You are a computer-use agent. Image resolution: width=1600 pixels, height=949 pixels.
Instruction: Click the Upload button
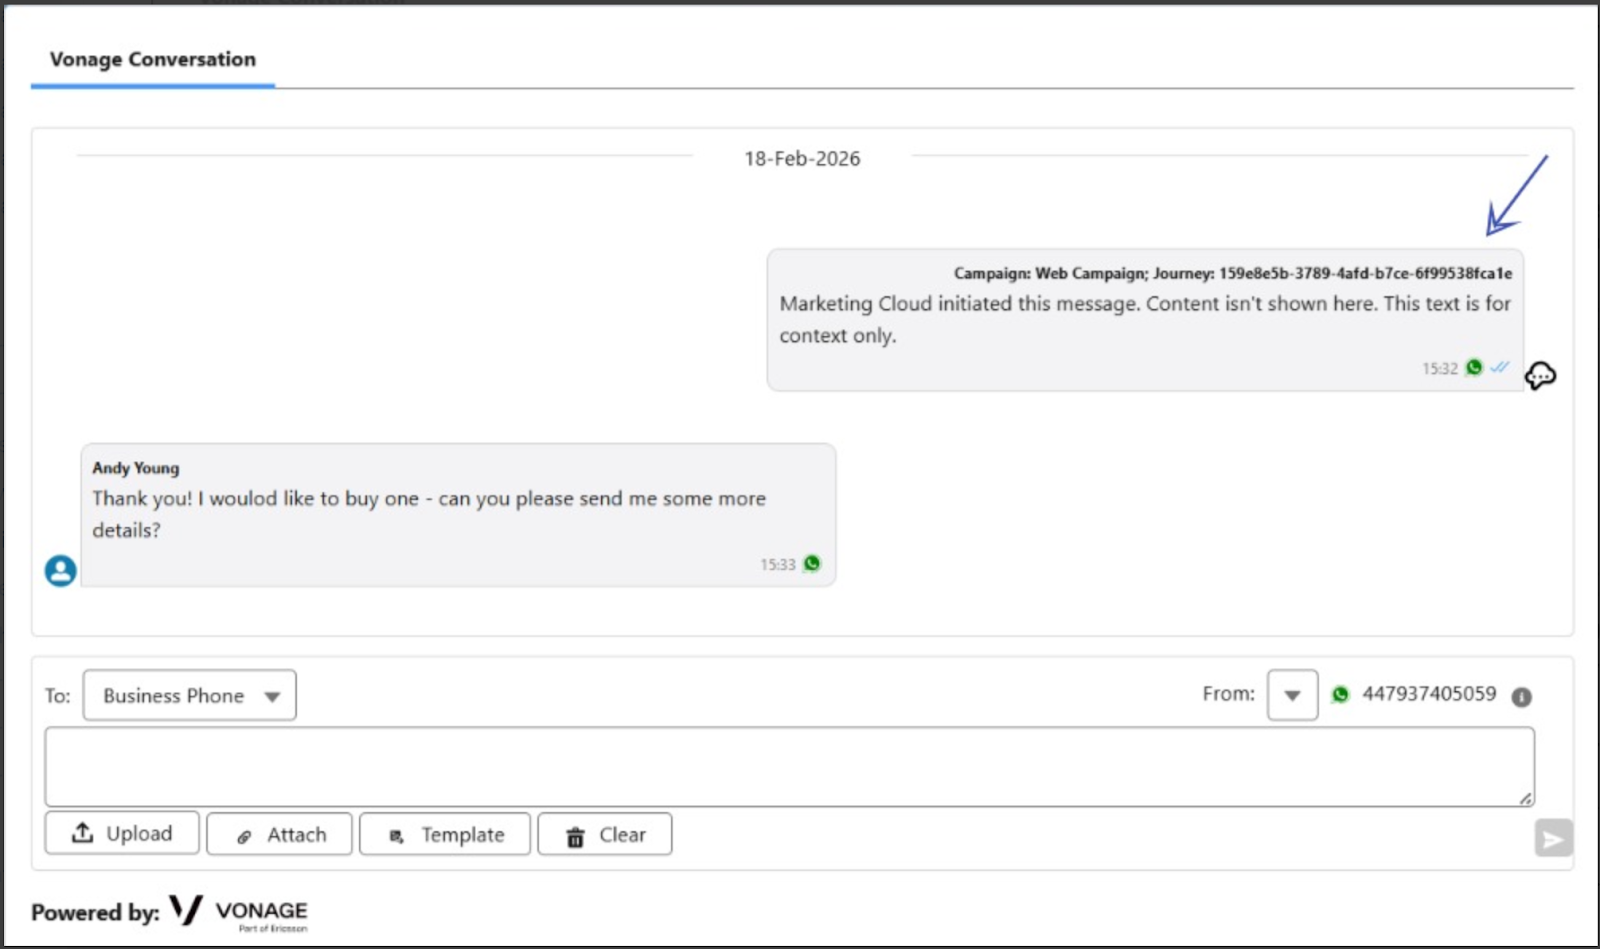point(122,833)
